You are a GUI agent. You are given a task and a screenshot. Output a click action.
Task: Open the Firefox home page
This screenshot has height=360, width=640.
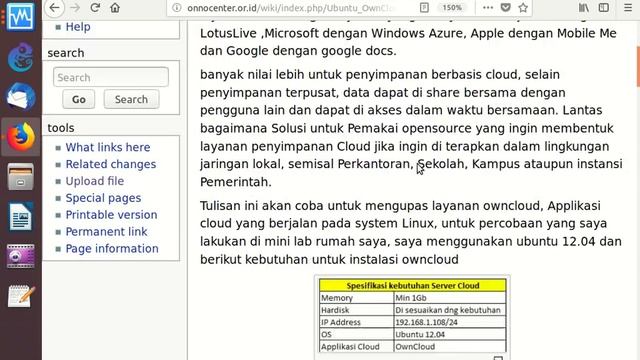115,7
